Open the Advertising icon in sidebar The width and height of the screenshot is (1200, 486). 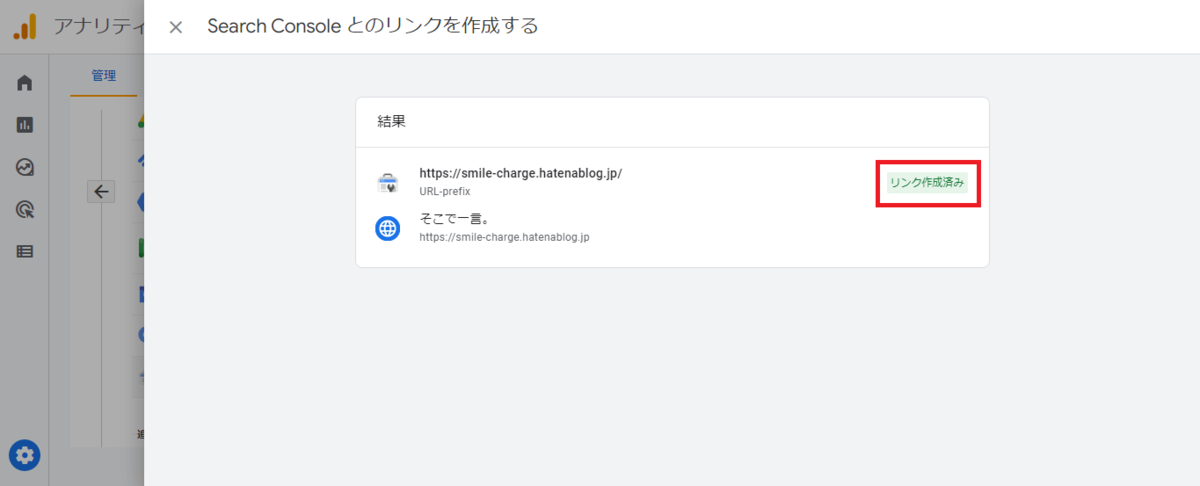[25, 210]
